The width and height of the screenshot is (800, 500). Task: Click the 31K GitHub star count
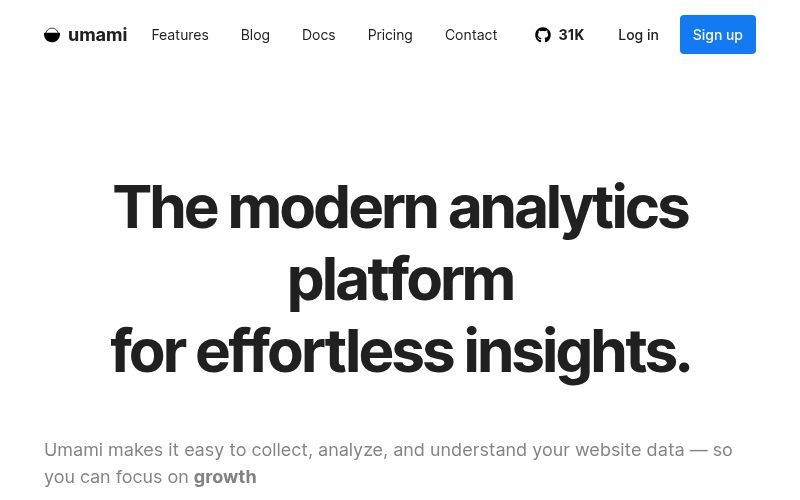[571, 35]
